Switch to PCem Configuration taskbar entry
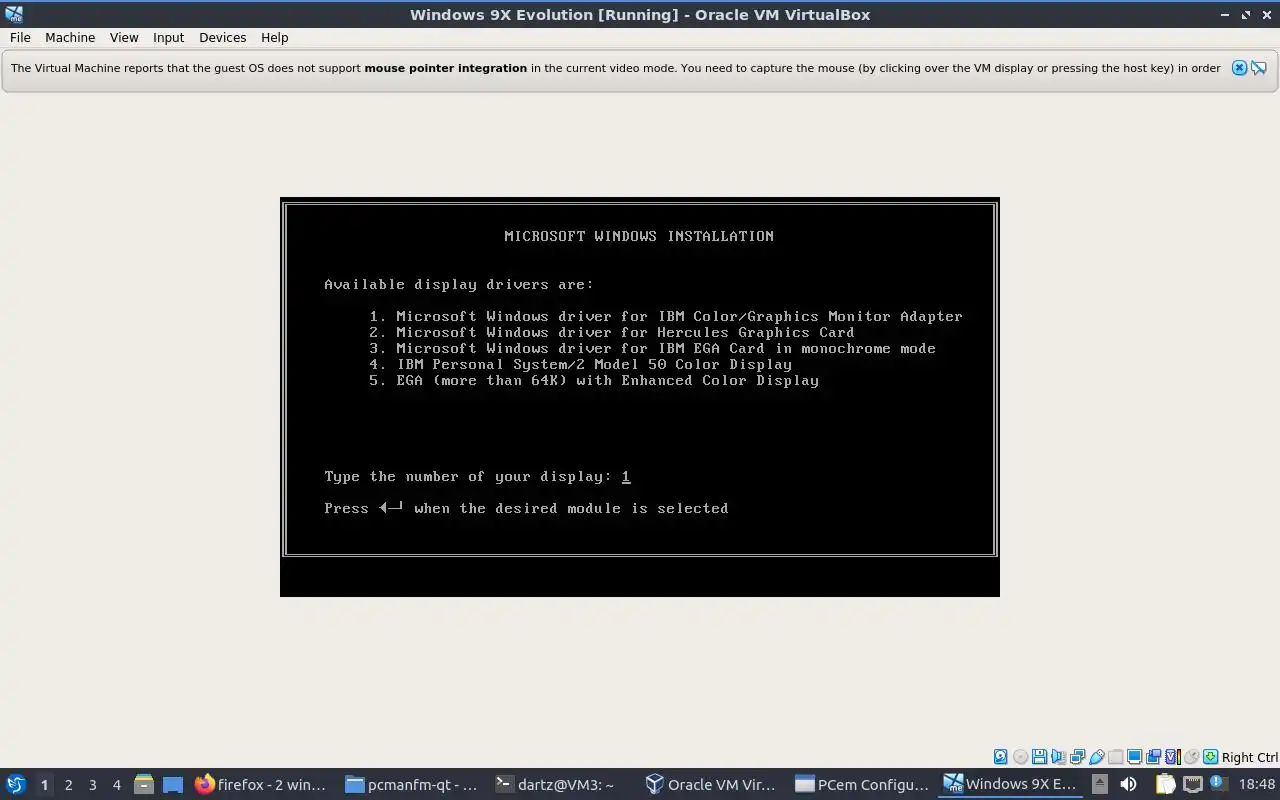 click(862, 784)
